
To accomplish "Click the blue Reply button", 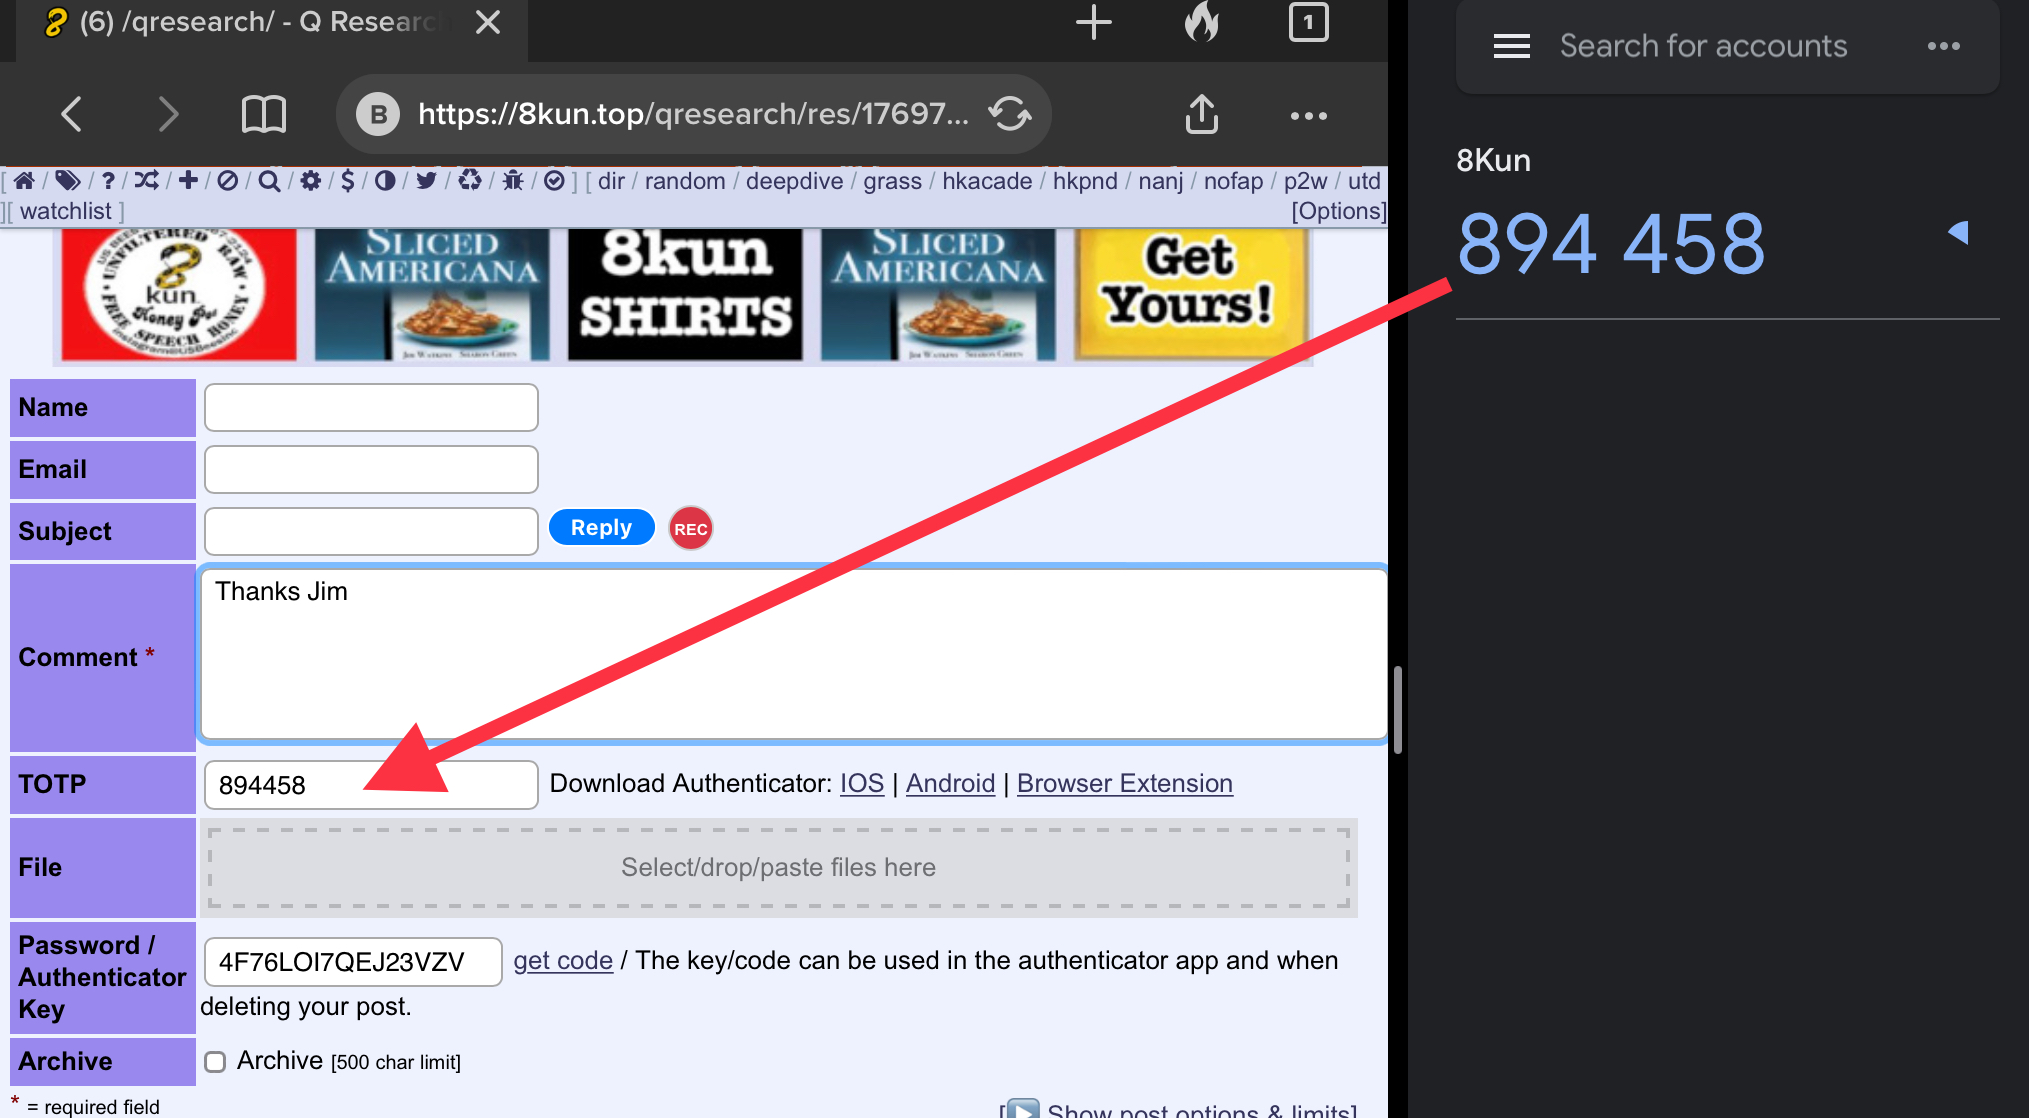I will 601,528.
